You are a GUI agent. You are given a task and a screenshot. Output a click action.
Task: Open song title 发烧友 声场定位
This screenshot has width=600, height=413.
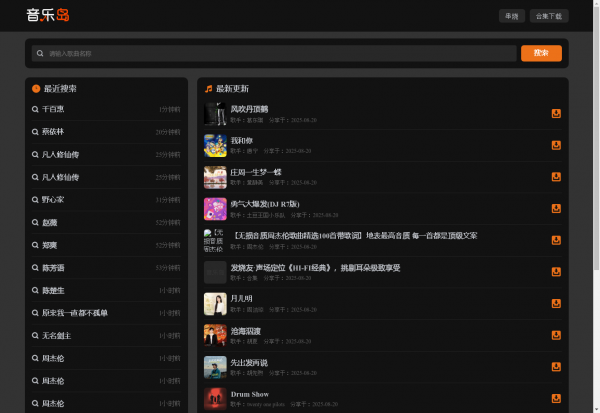pos(315,268)
